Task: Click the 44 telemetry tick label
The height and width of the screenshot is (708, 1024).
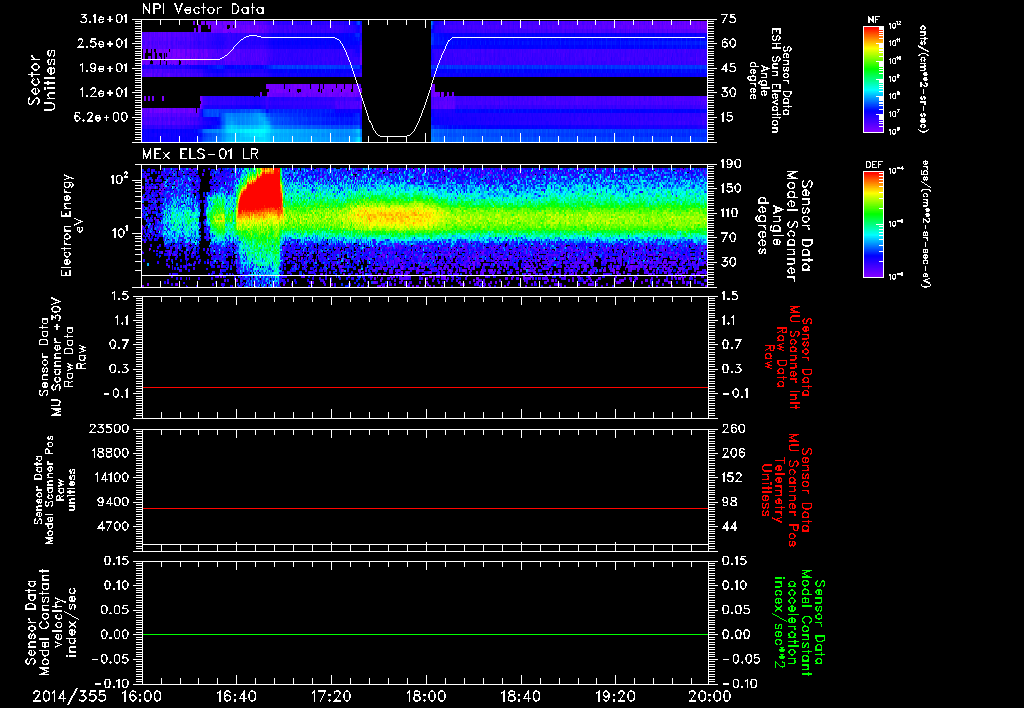Action: click(x=729, y=526)
